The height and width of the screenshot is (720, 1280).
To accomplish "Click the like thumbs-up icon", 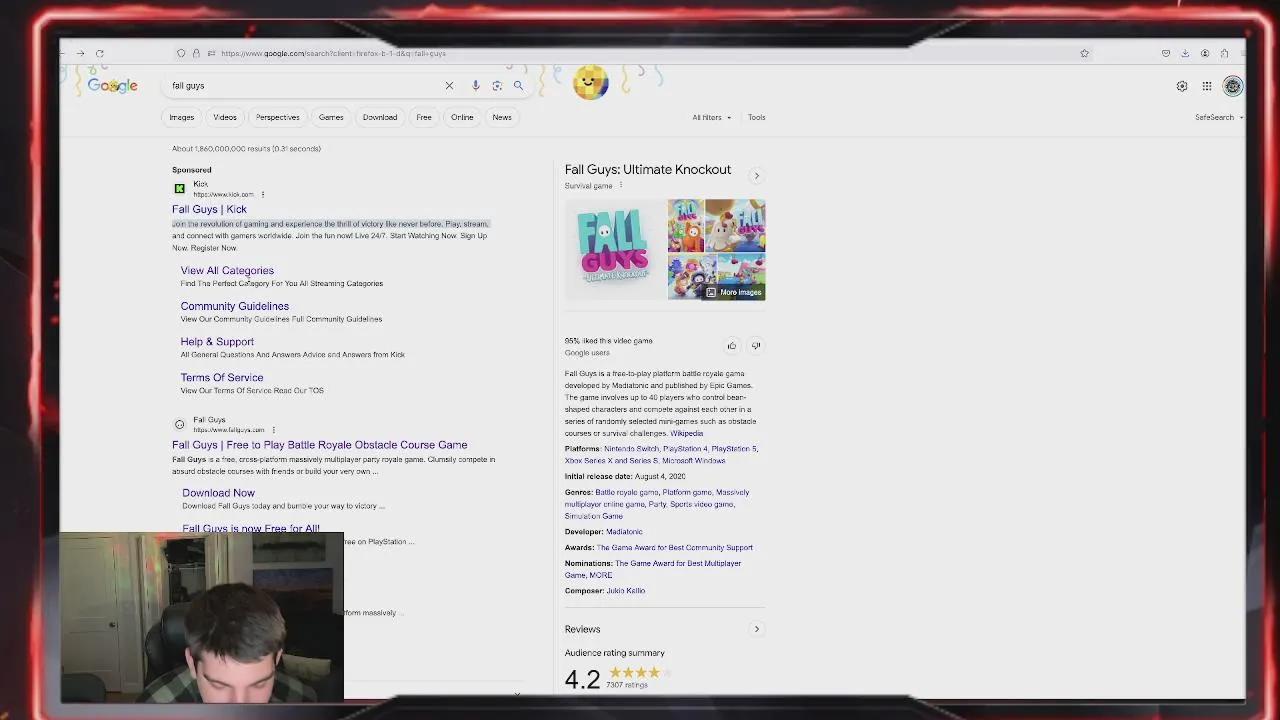I will [x=732, y=346].
